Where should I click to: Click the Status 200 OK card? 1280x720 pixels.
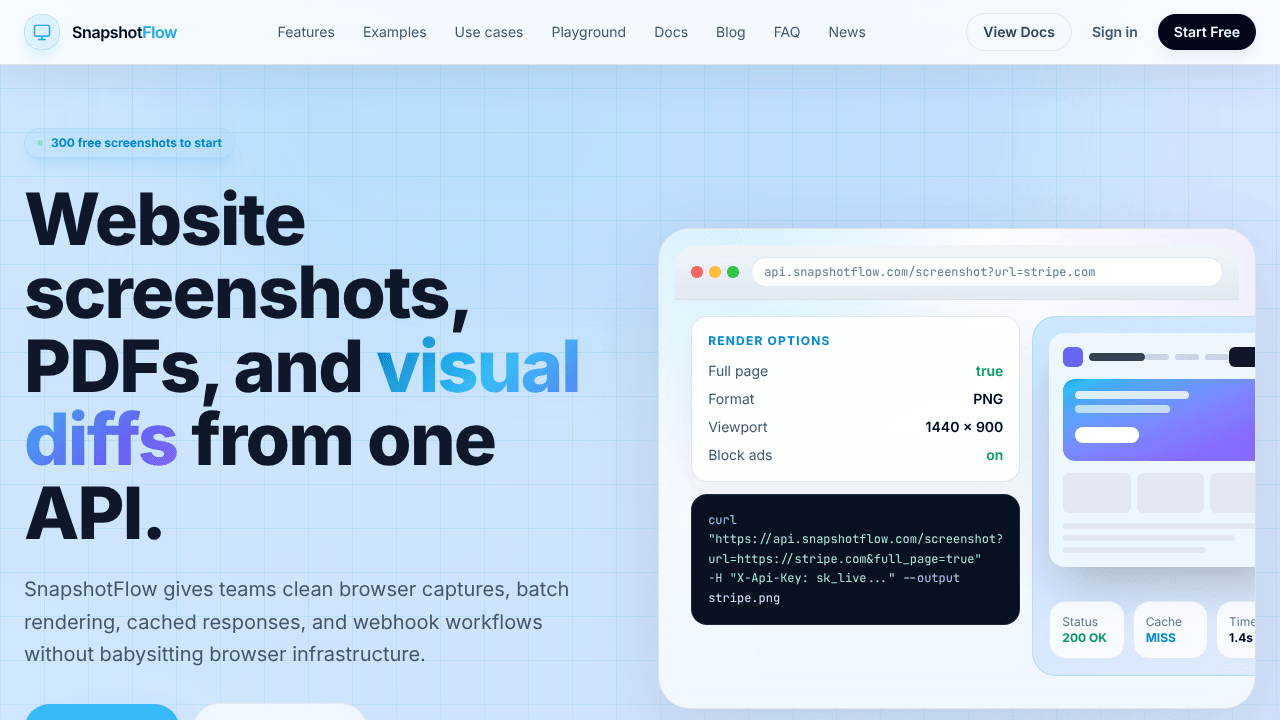pyautogui.click(x=1087, y=629)
